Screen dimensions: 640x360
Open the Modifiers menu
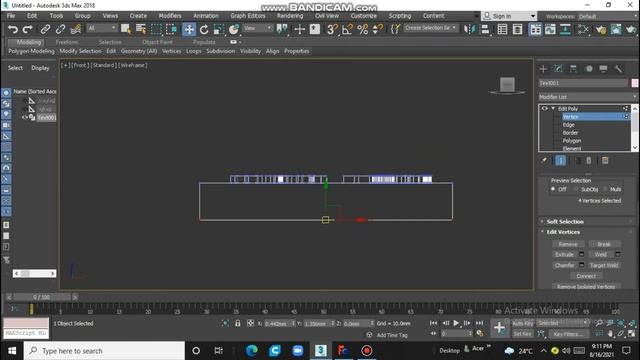pos(170,16)
